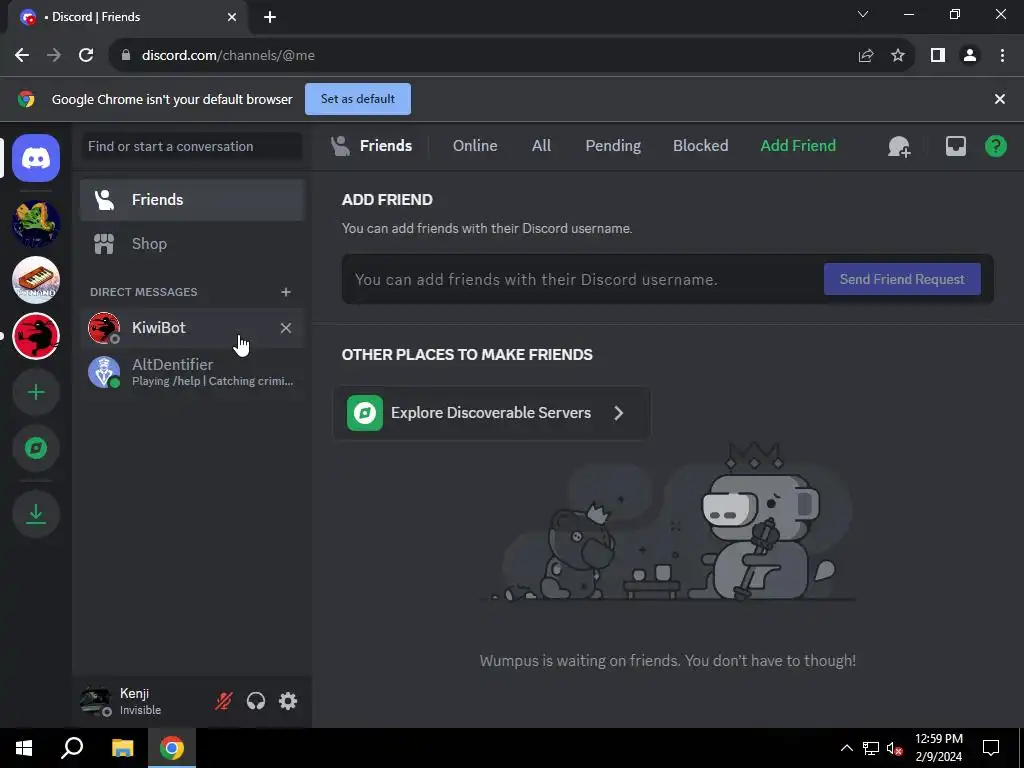Toggle the browser side panel icon
1024x768 pixels.
tap(938, 56)
